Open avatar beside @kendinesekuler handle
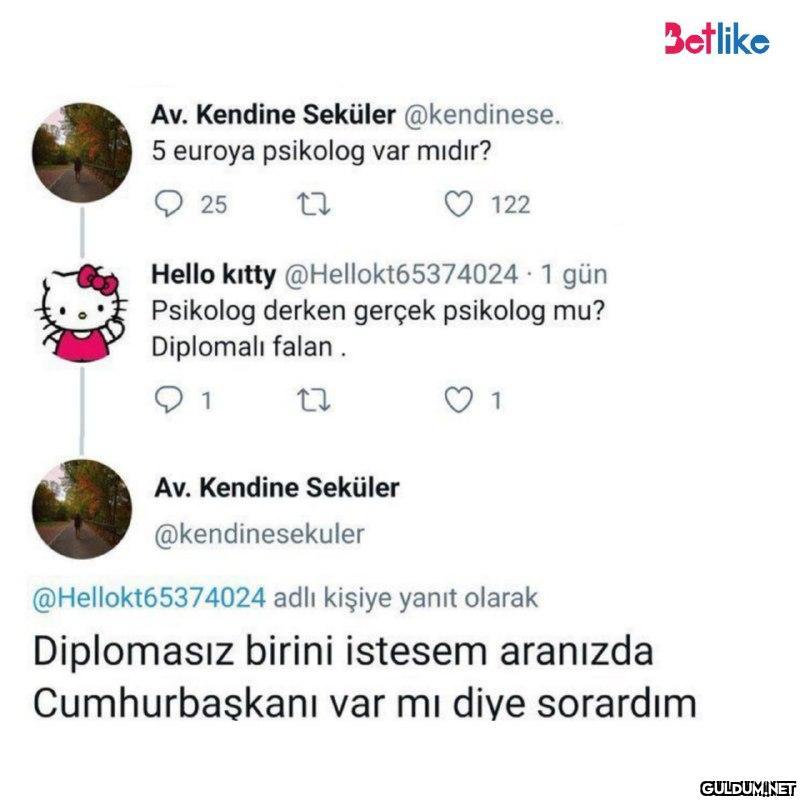 [82, 509]
